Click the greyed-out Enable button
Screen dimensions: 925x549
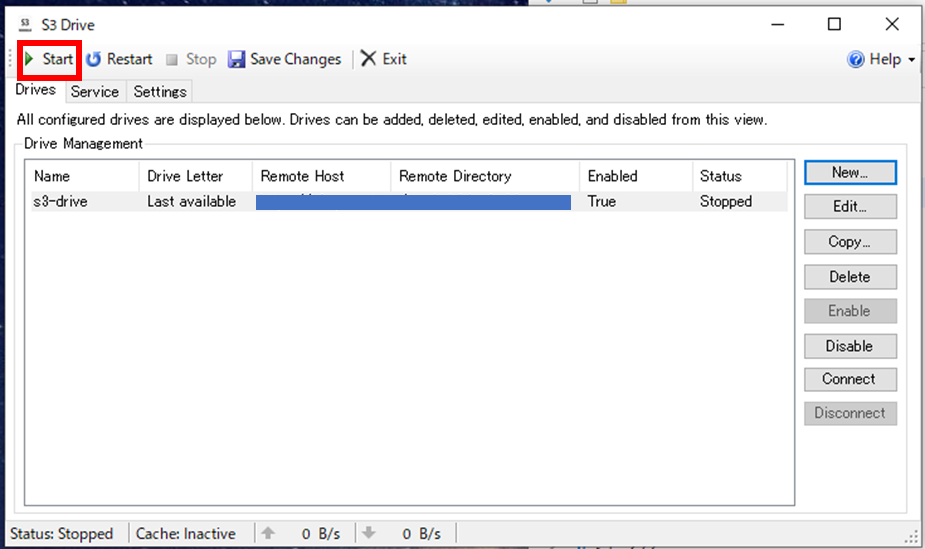(x=850, y=311)
